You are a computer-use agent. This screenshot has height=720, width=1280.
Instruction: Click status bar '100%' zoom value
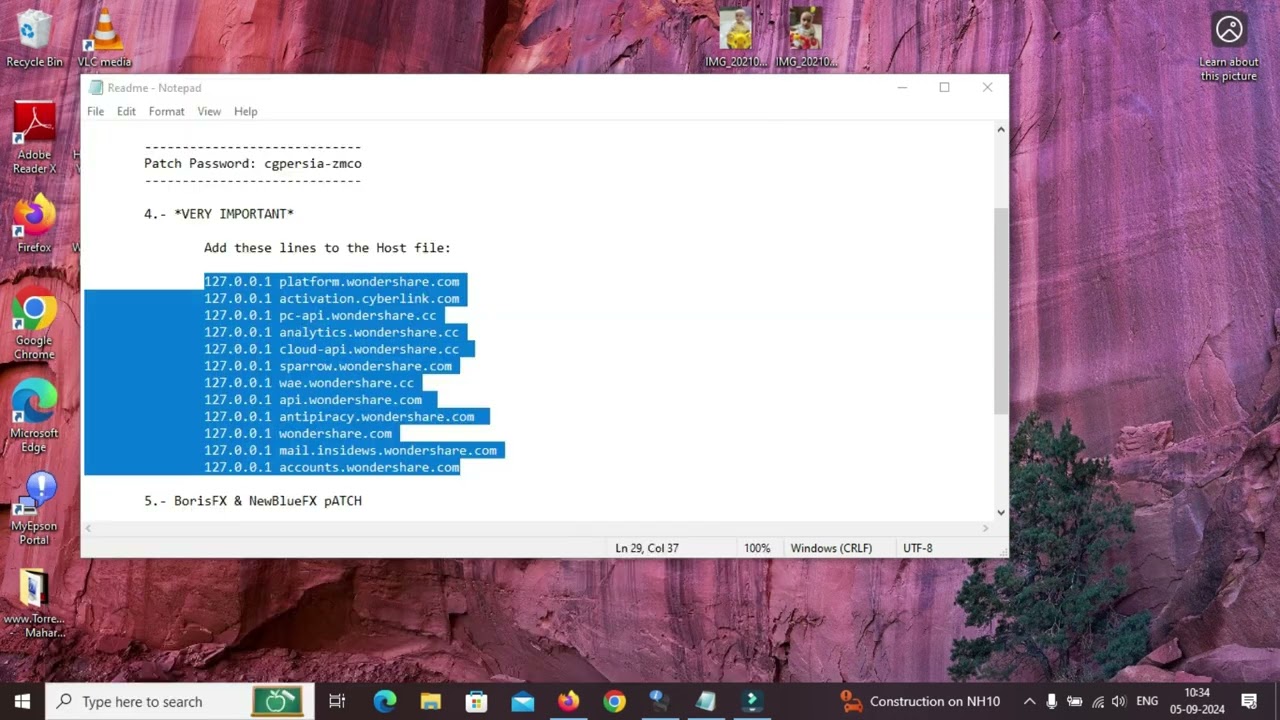[x=757, y=548]
